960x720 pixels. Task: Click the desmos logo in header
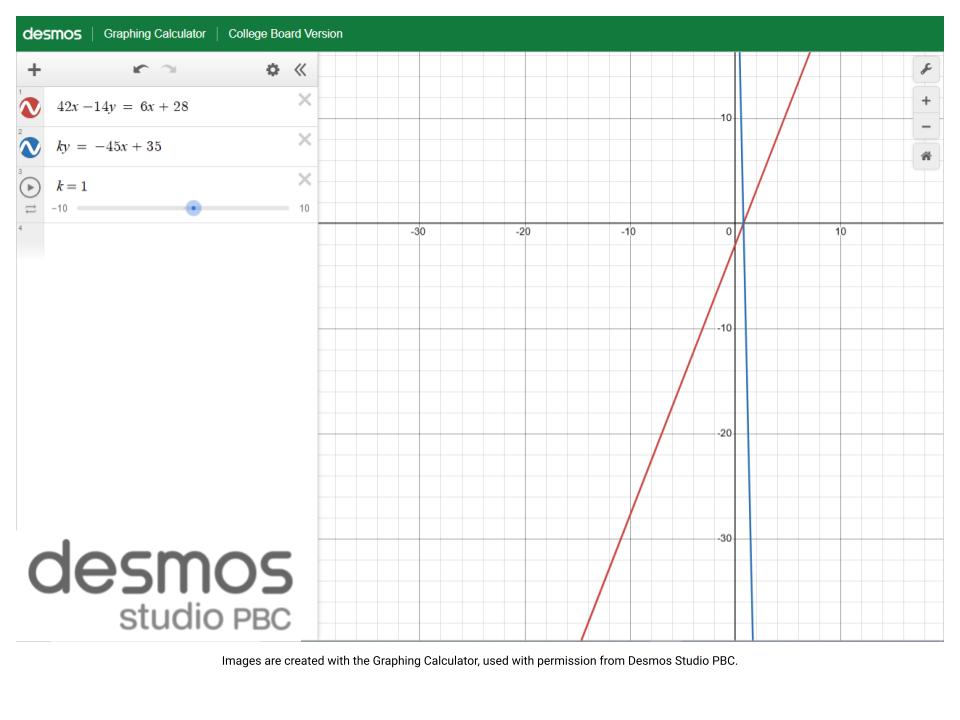[52, 34]
